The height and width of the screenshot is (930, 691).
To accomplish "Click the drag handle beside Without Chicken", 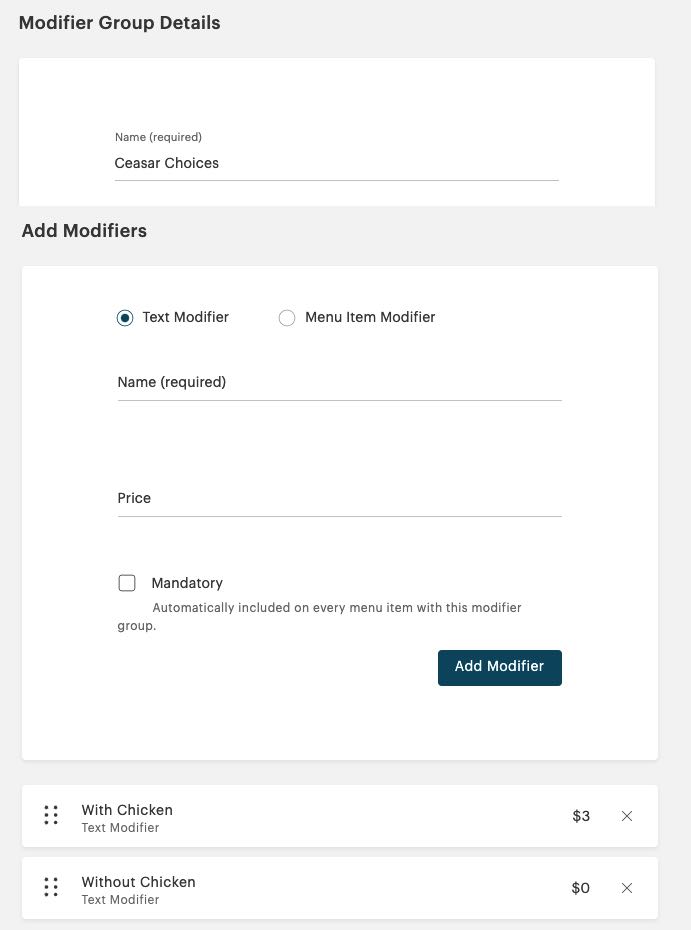I will pyautogui.click(x=51, y=887).
